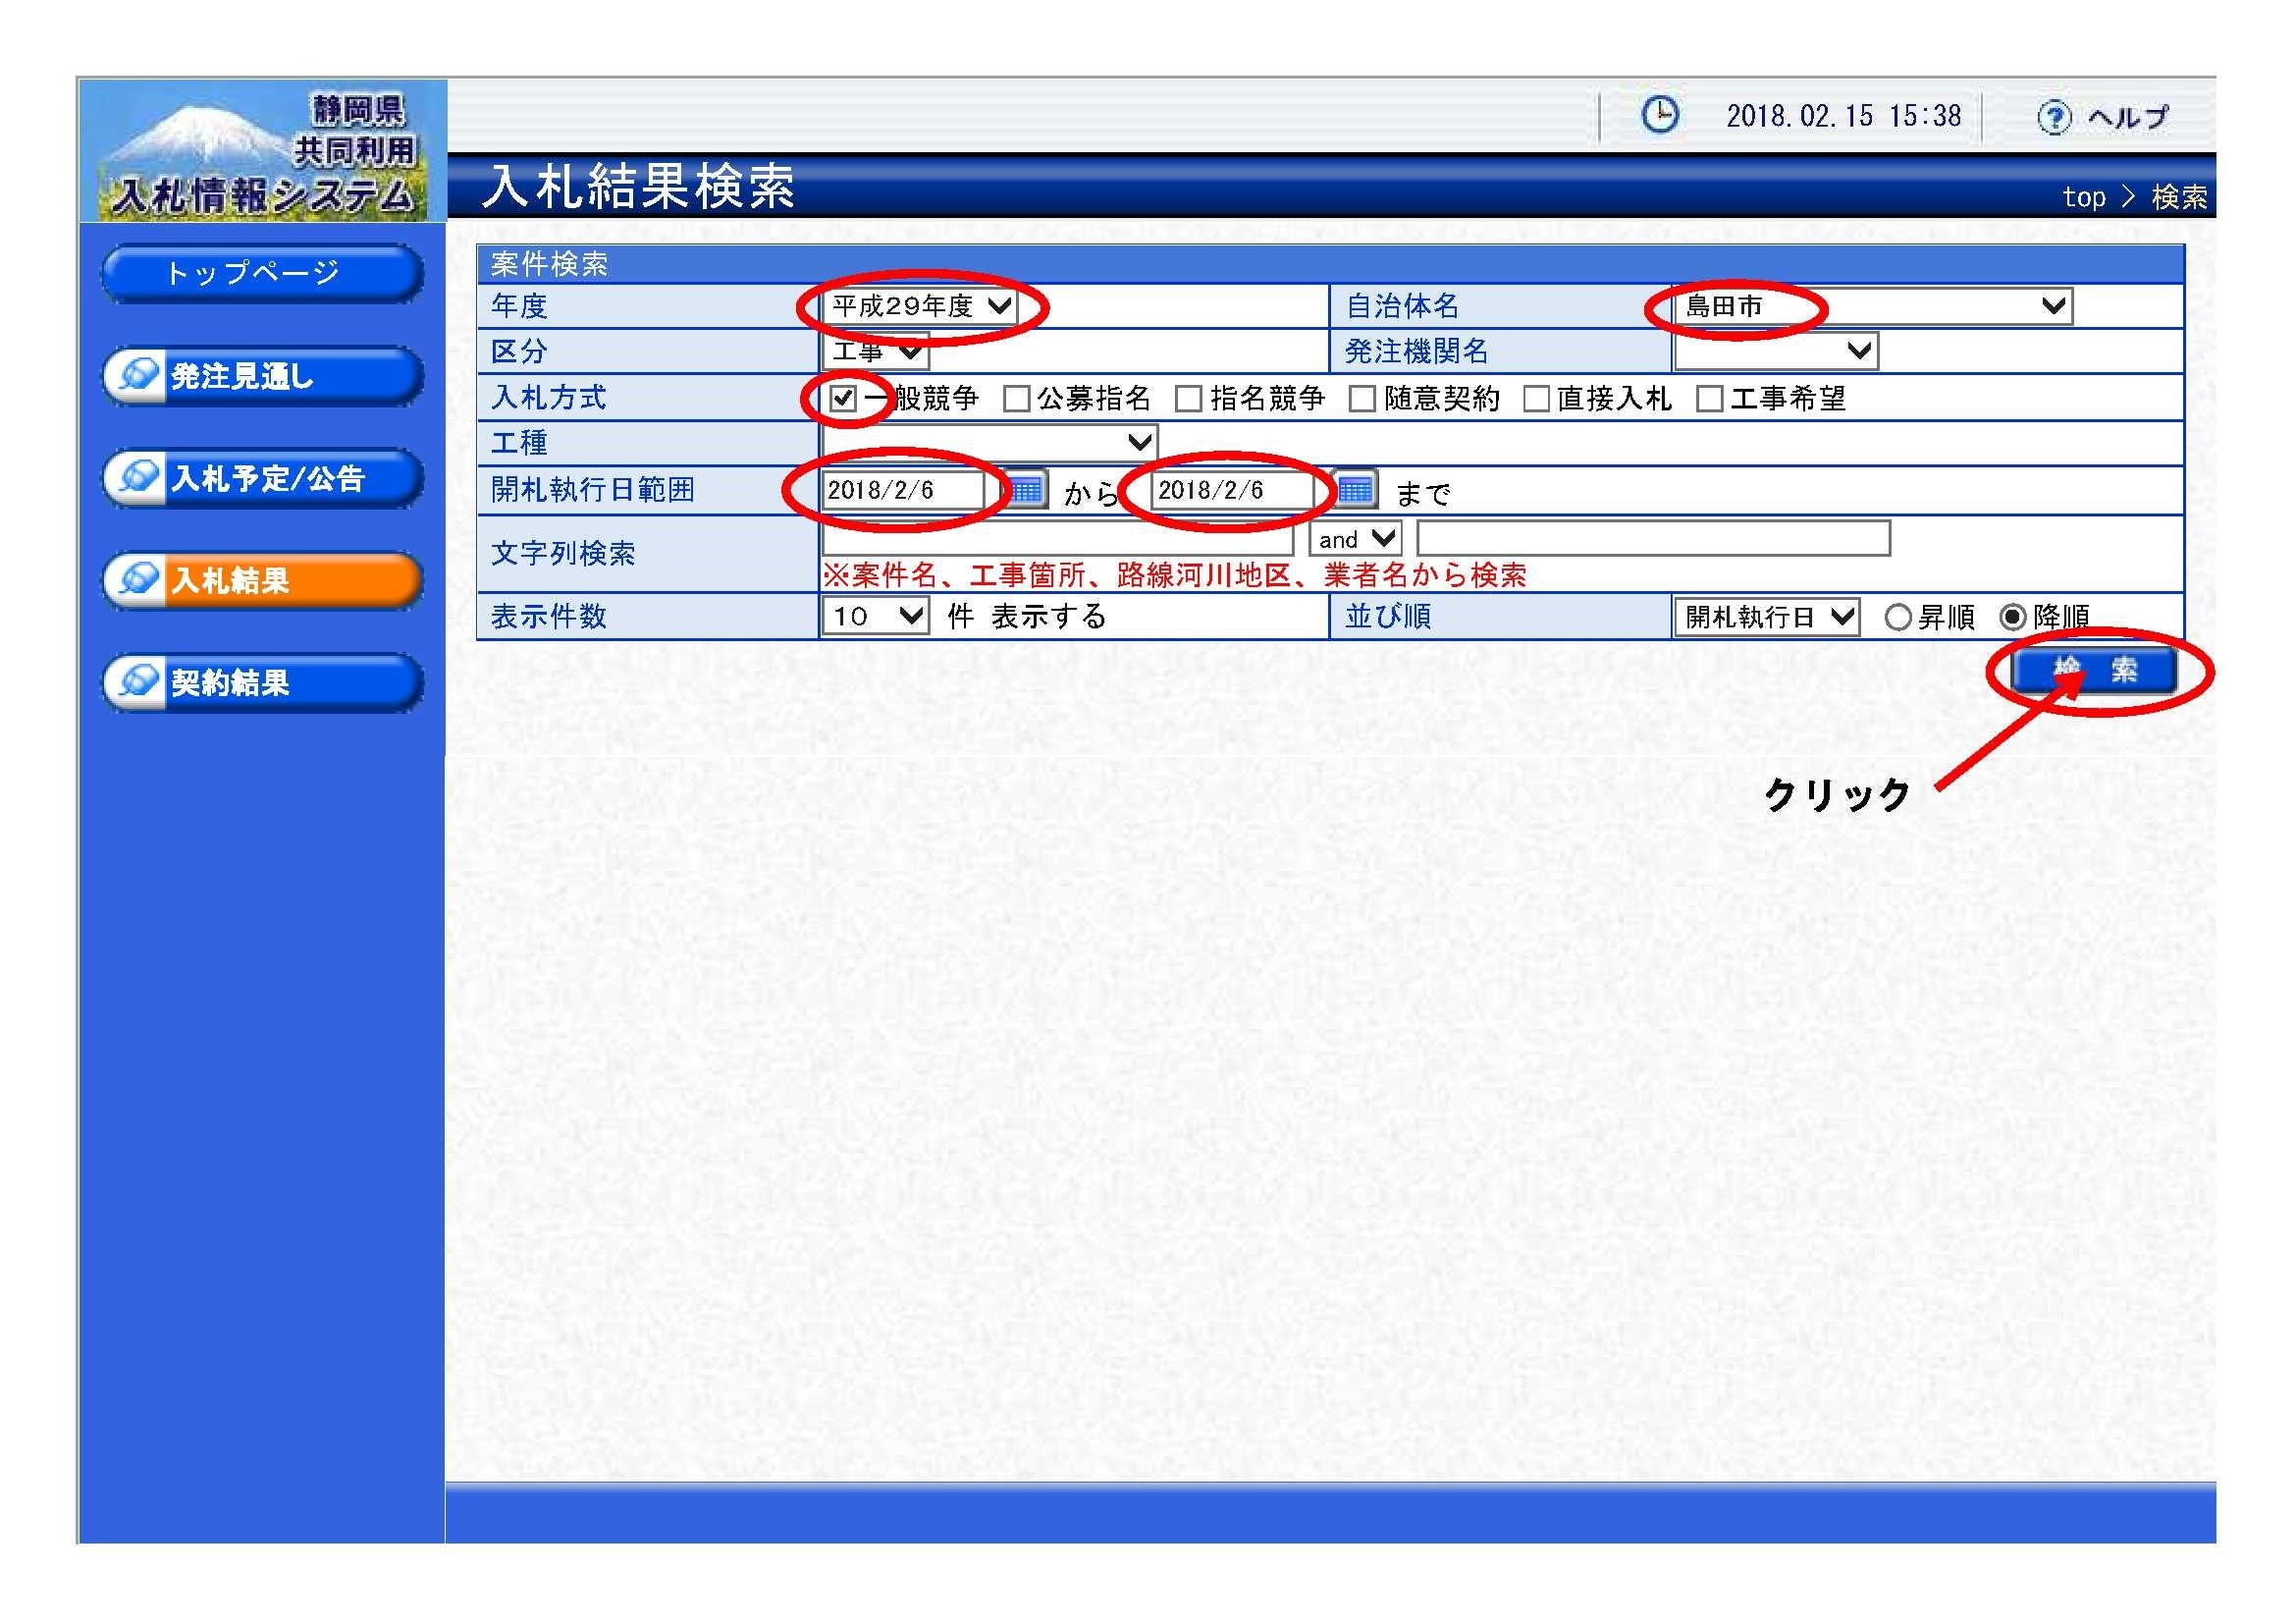Click the help question mark icon
The width and height of the screenshot is (2296, 1624).
tap(2054, 117)
